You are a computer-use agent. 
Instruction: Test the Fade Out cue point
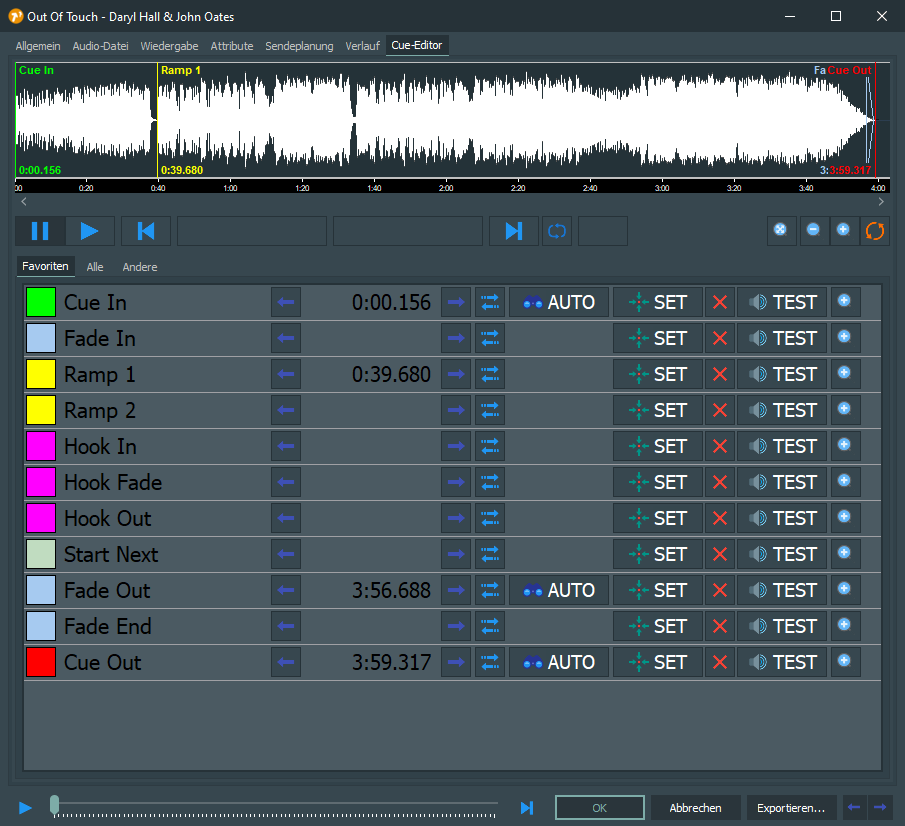pyautogui.click(x=782, y=590)
